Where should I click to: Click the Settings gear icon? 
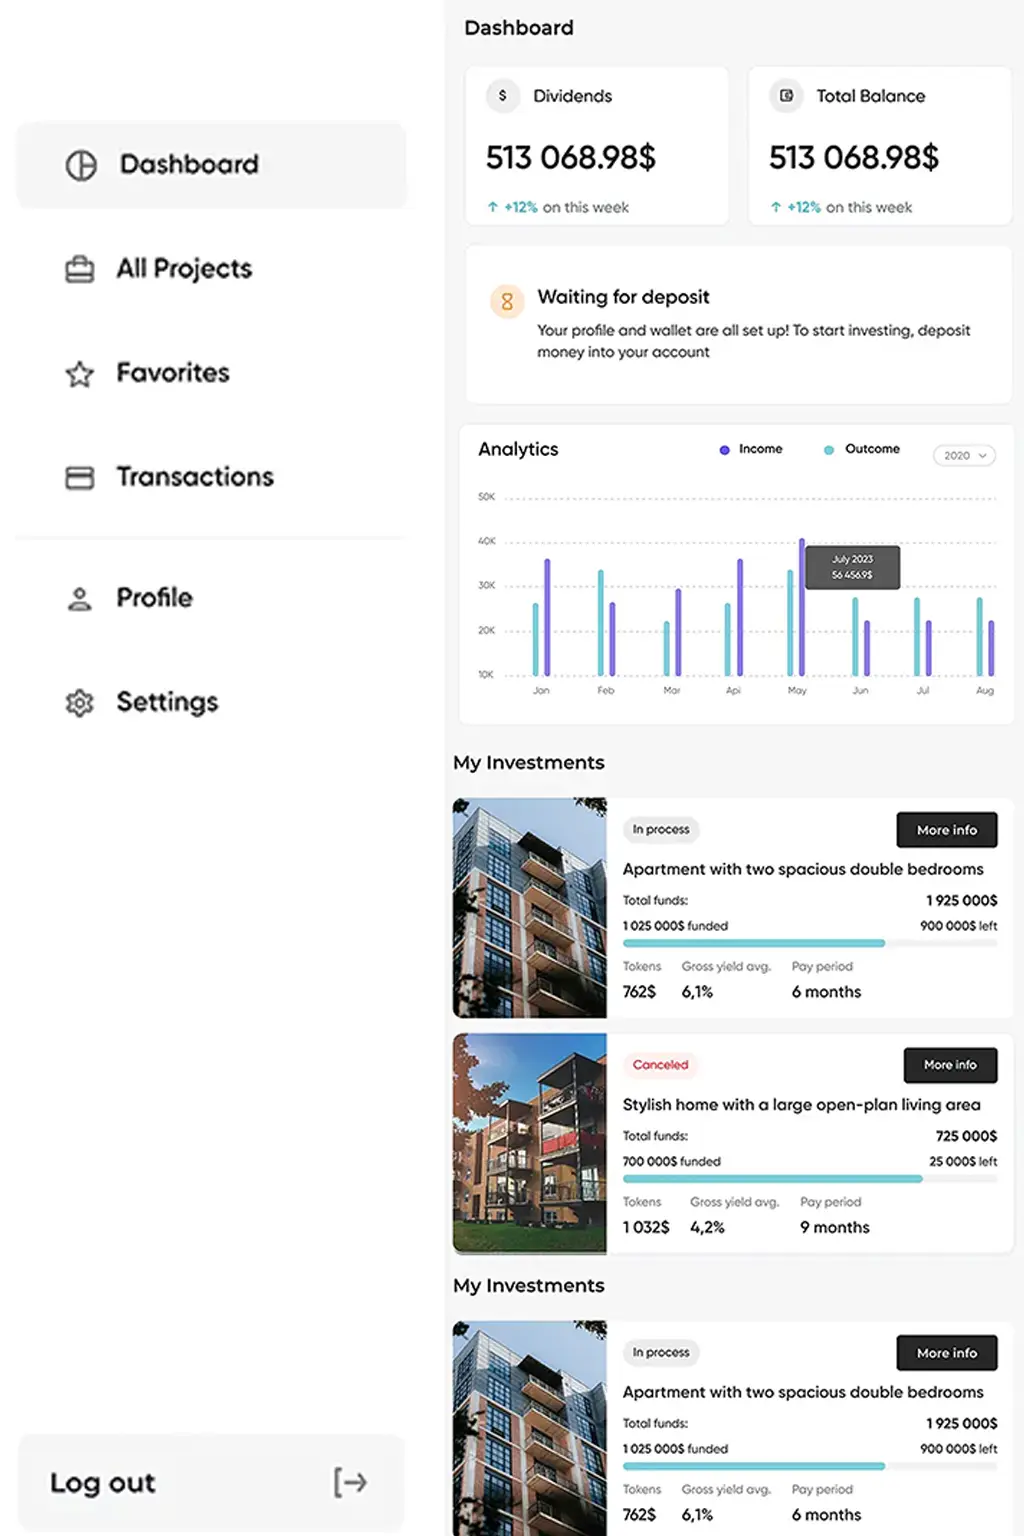[80, 703]
